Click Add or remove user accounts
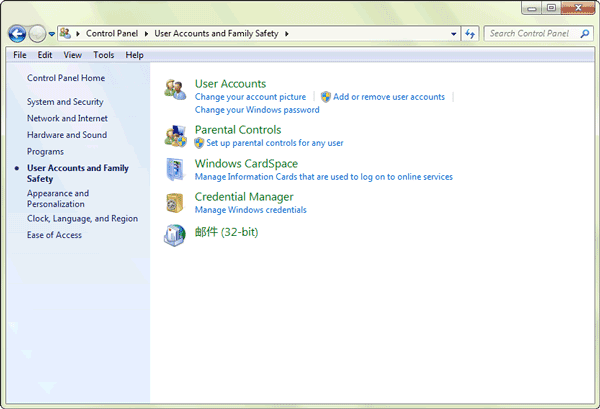Image resolution: width=600 pixels, height=409 pixels. coord(389,97)
